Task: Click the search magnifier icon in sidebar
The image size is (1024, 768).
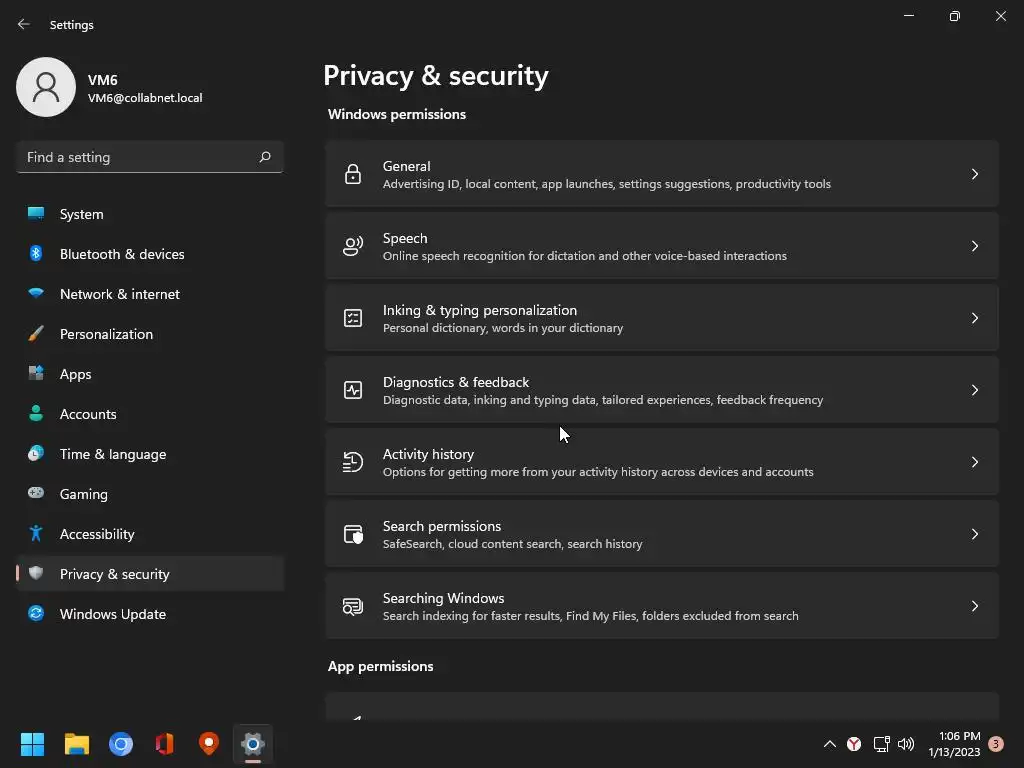Action: (x=265, y=157)
